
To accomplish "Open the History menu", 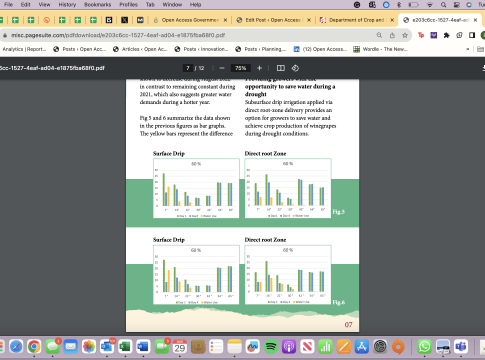I will tap(67, 5).
